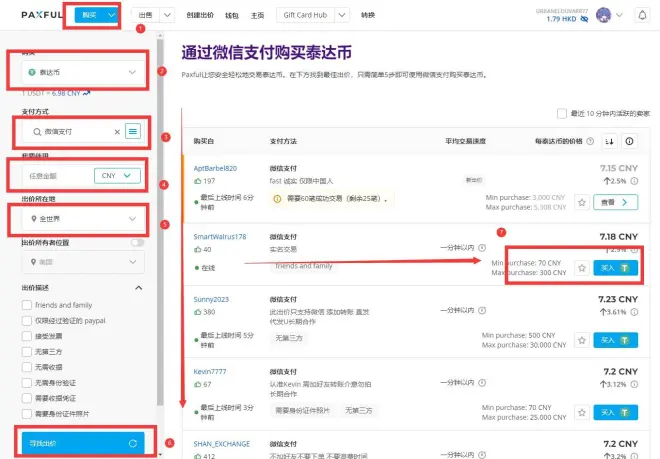Check the 'friends and family' checkbox
660x459 pixels.
[26, 305]
